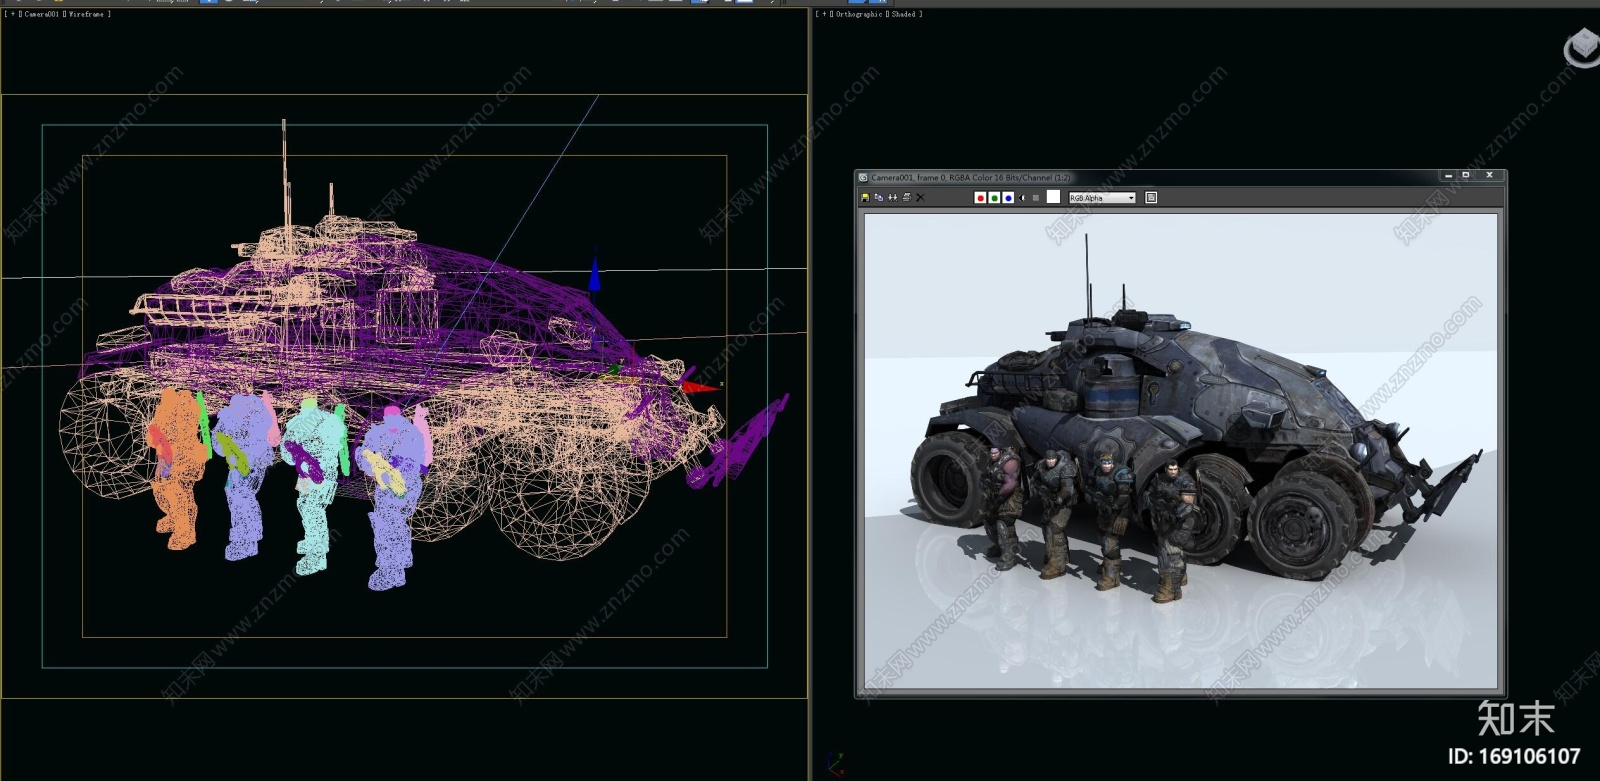Toggle the red channel display
Screen dimensions: 1600x781
tap(980, 198)
